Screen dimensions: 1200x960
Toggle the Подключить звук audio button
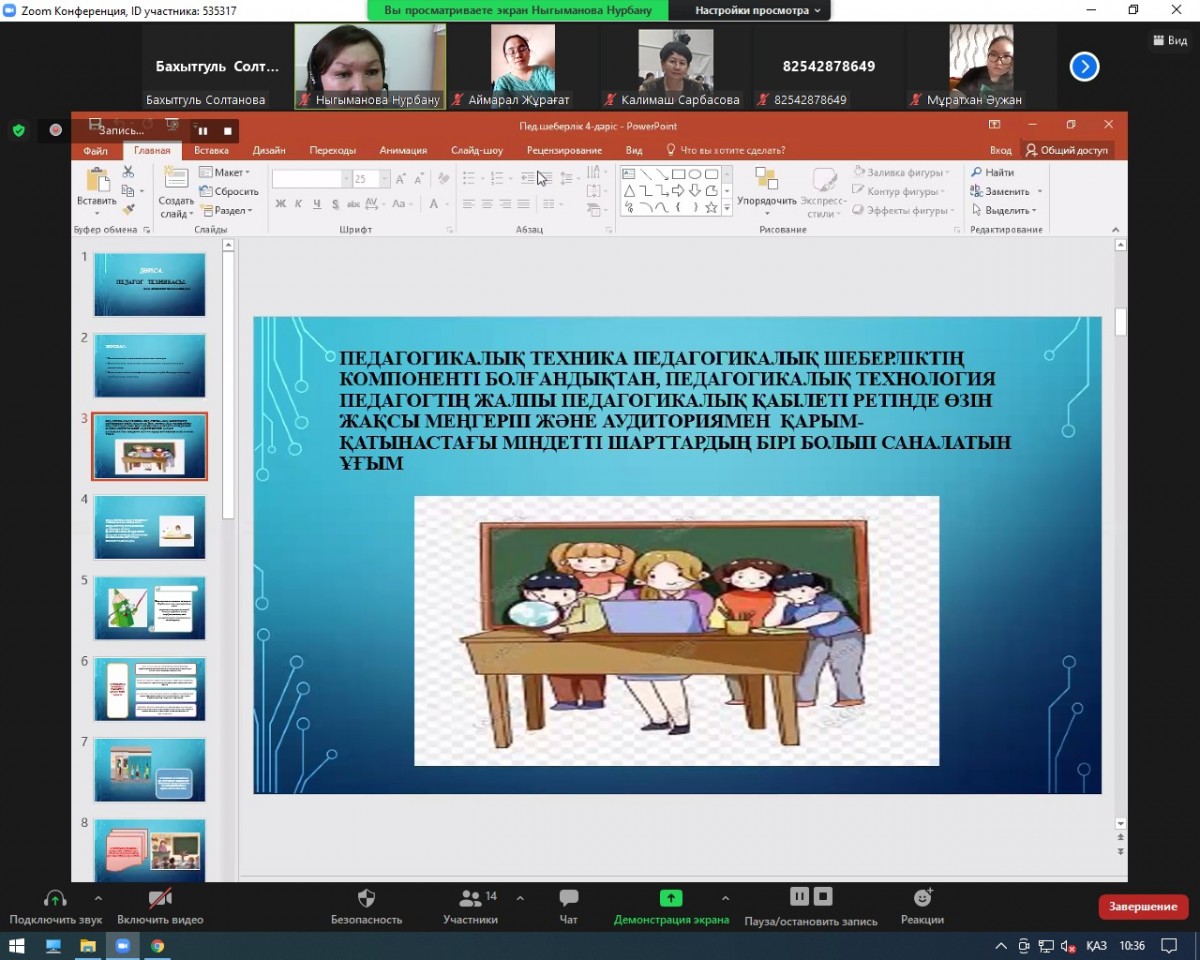[x=55, y=898]
